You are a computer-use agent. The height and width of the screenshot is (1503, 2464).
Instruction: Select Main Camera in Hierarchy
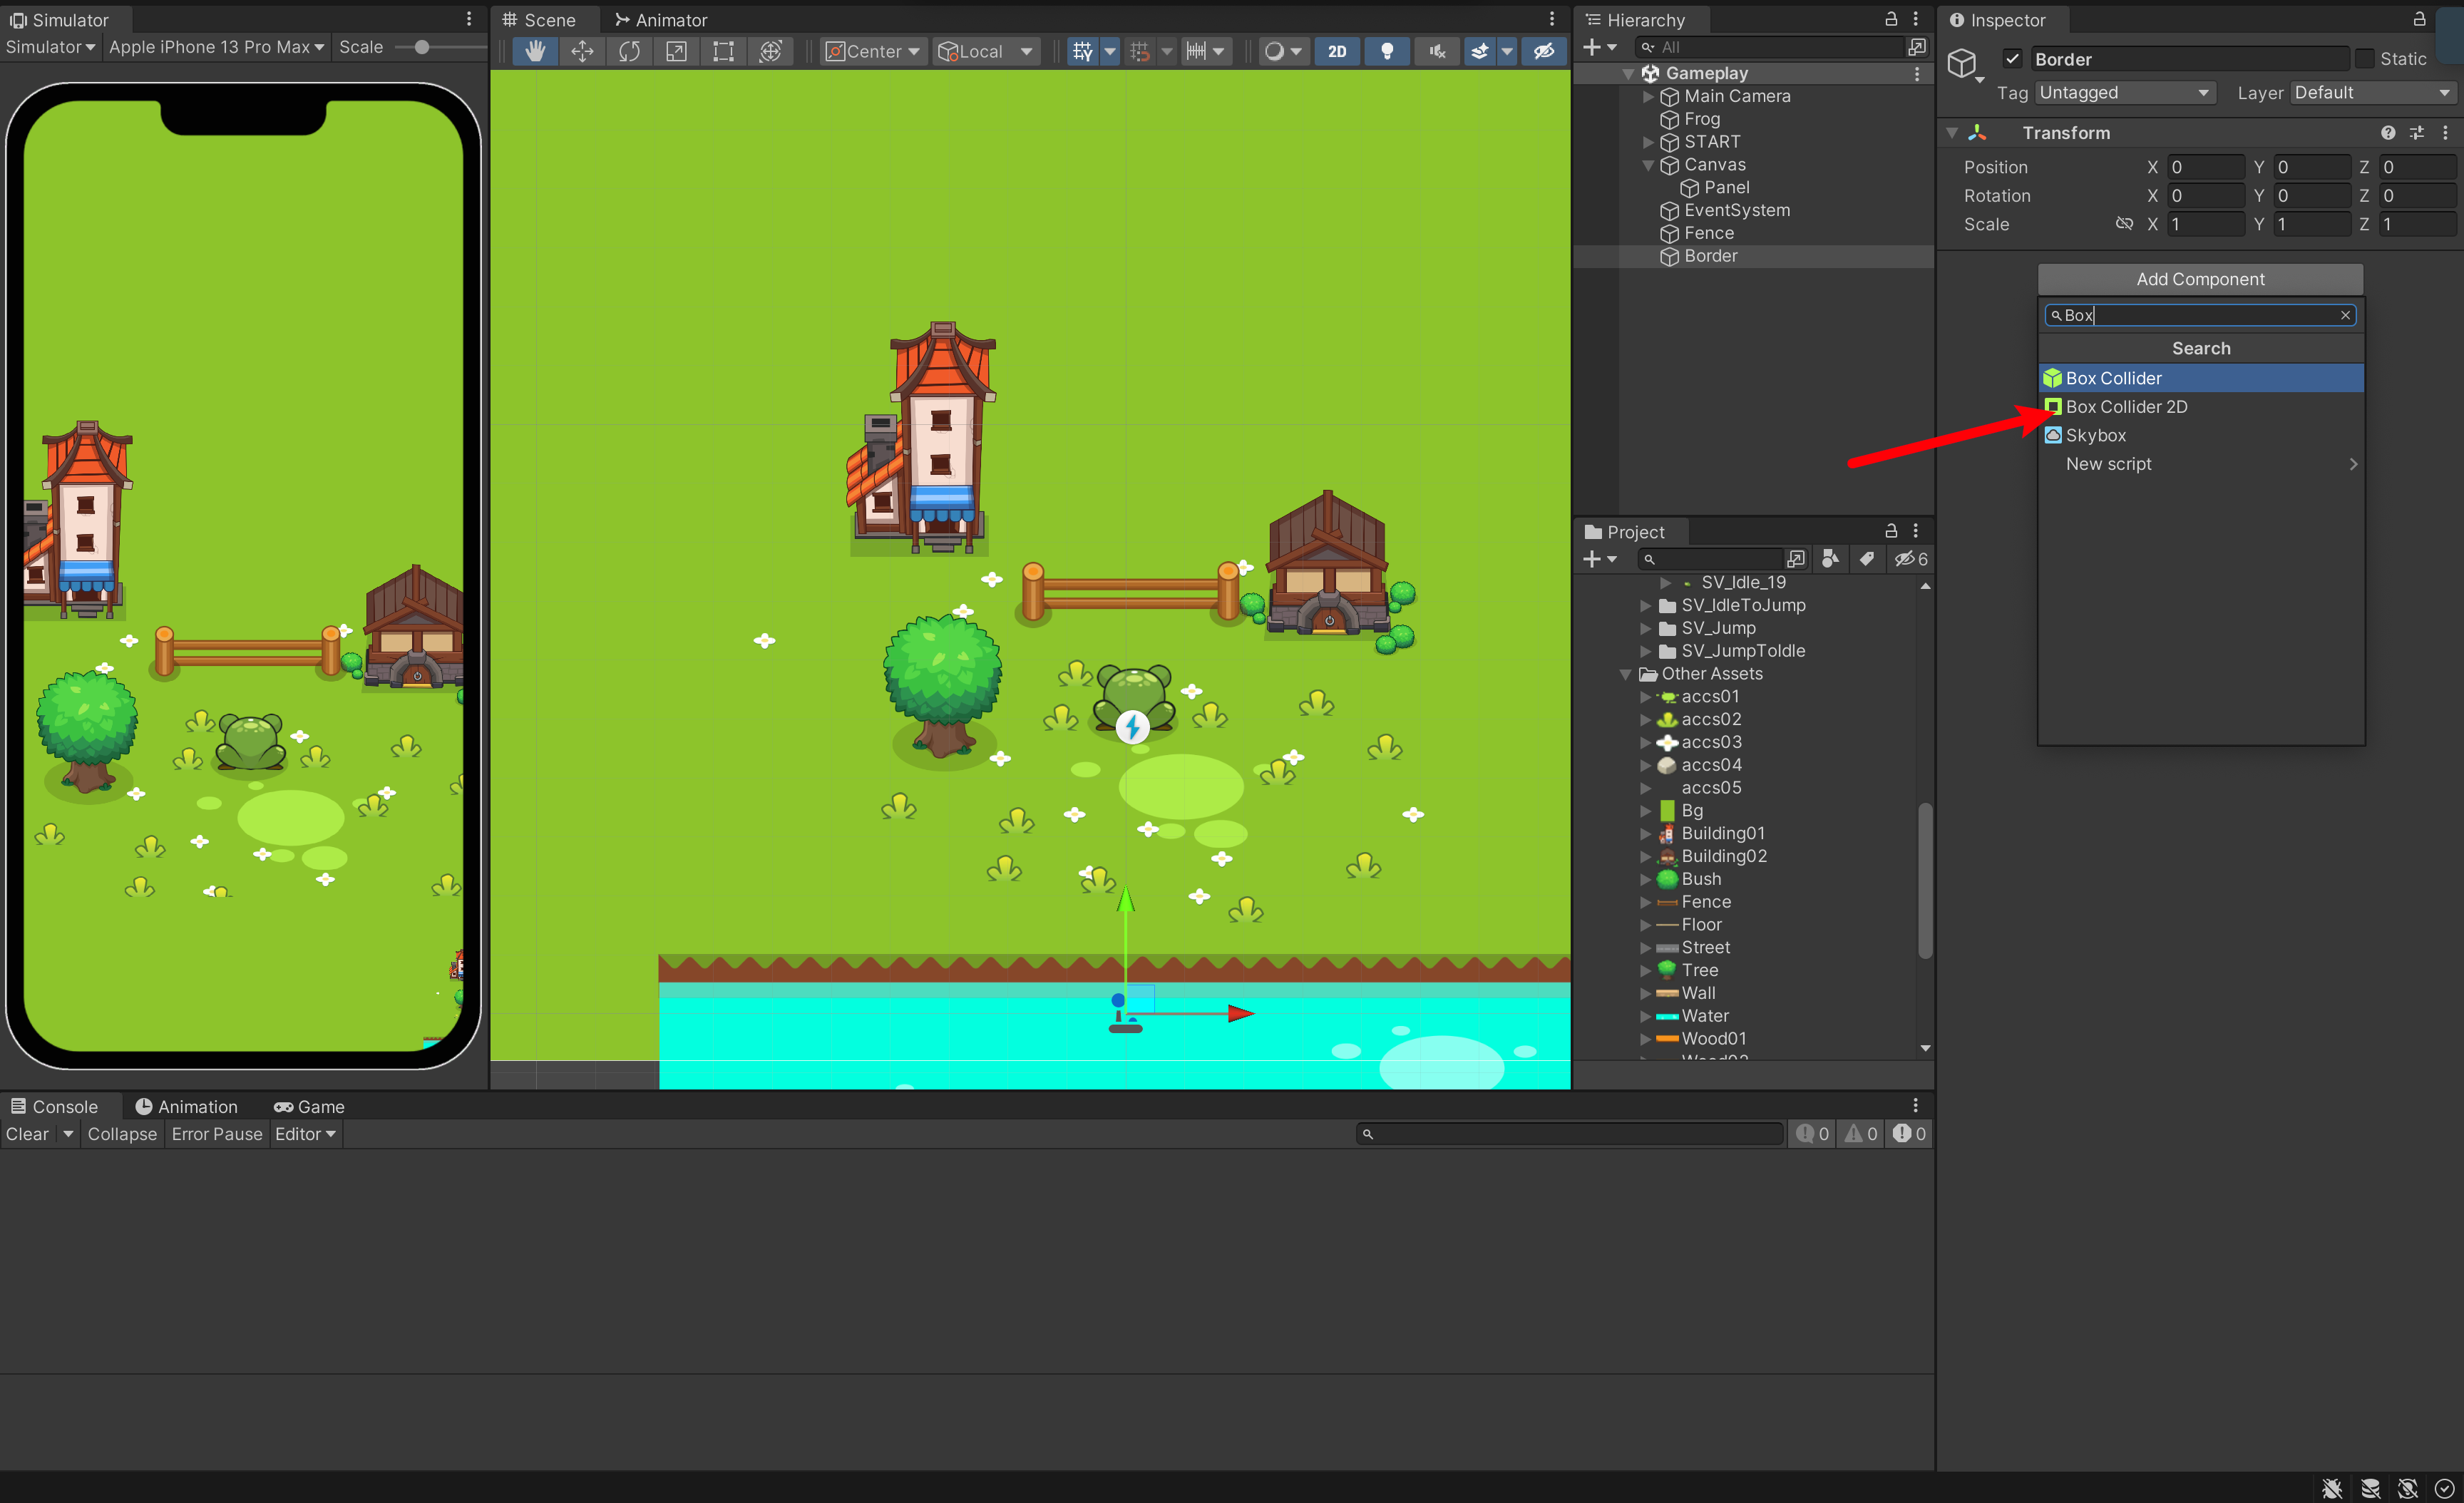(1737, 96)
